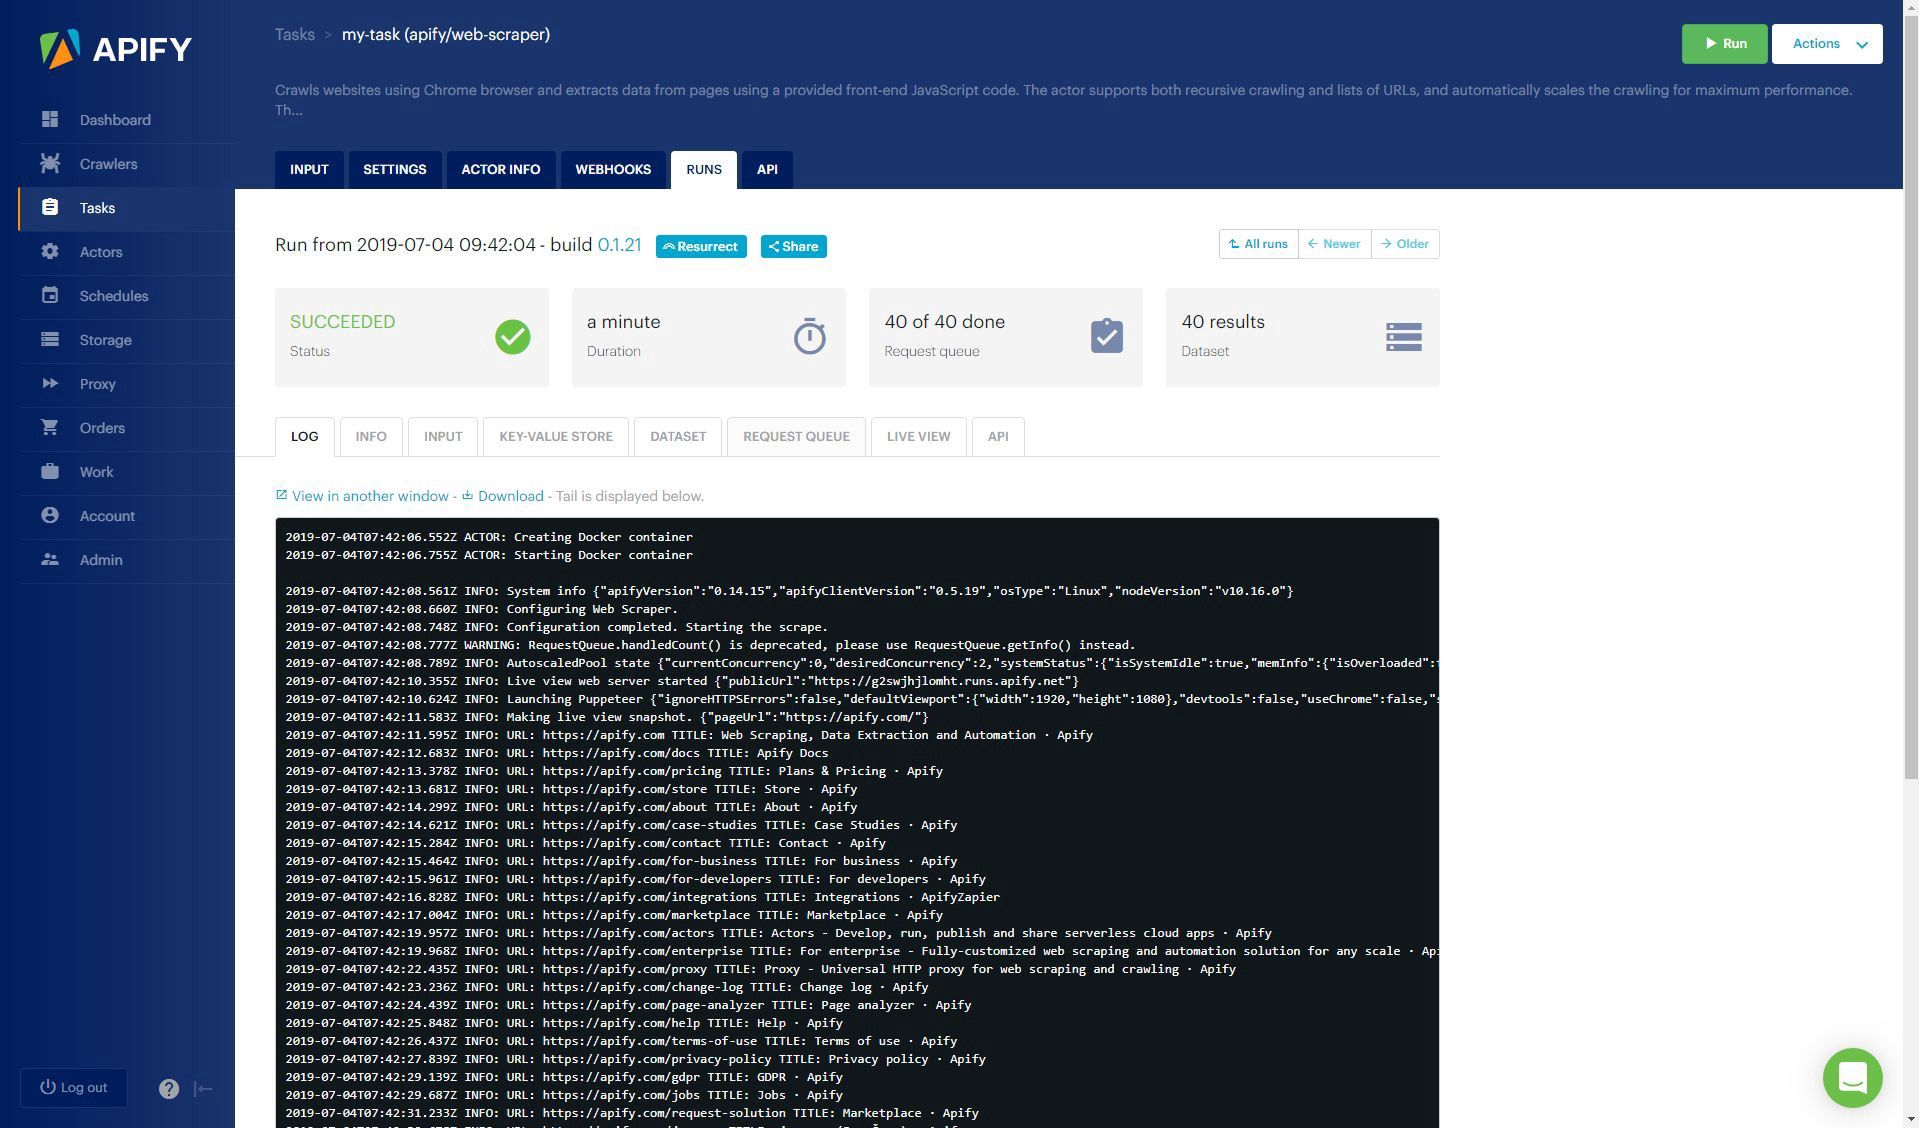The width and height of the screenshot is (1919, 1128).
Task: Click the 'a minute' duration text
Action: pos(623,322)
